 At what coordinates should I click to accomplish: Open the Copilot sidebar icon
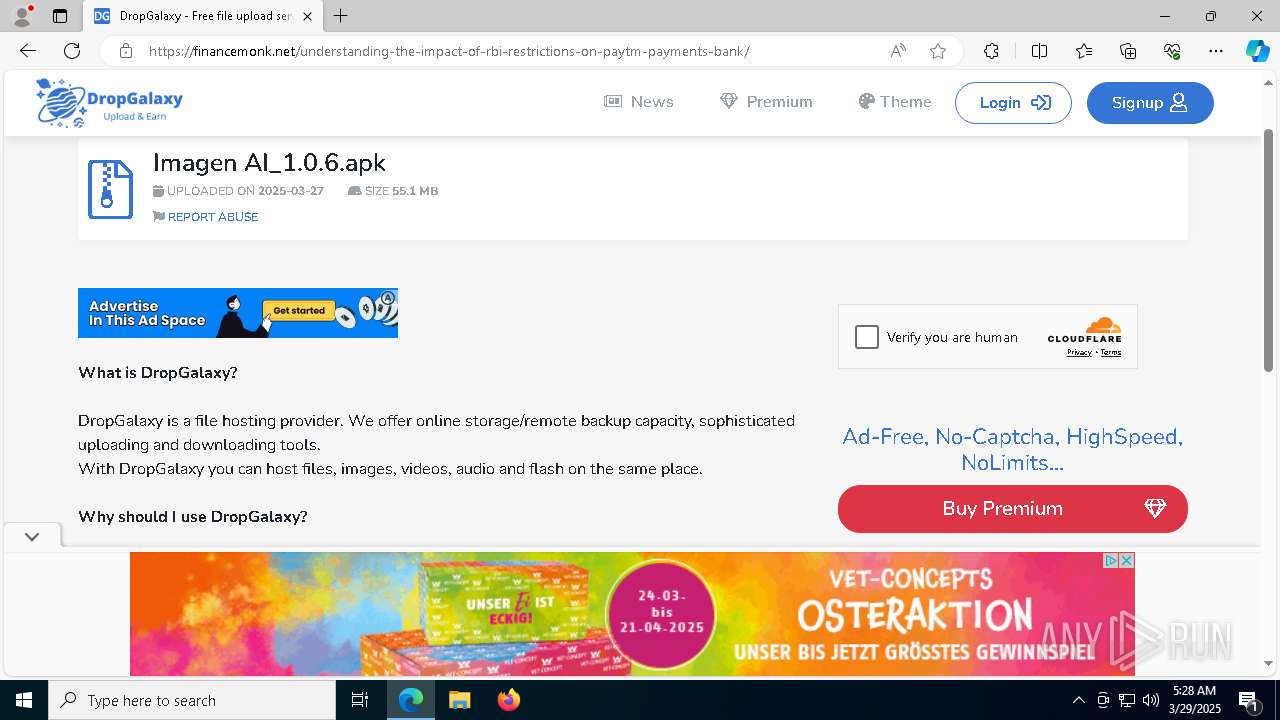click(1257, 51)
